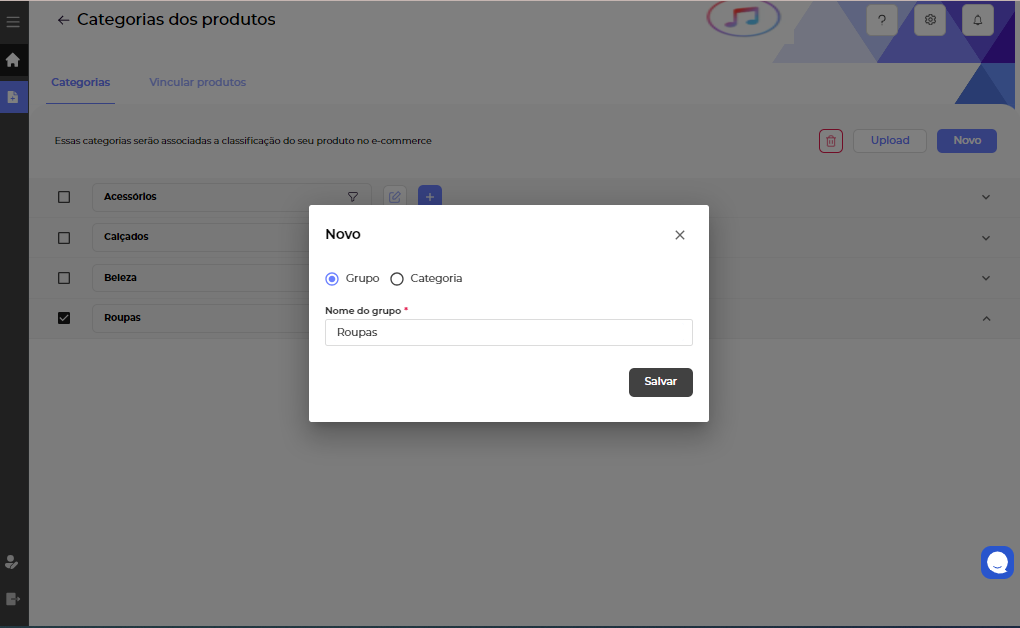Close the Novo dialog
Image resolution: width=1020 pixels, height=628 pixels.
680,235
